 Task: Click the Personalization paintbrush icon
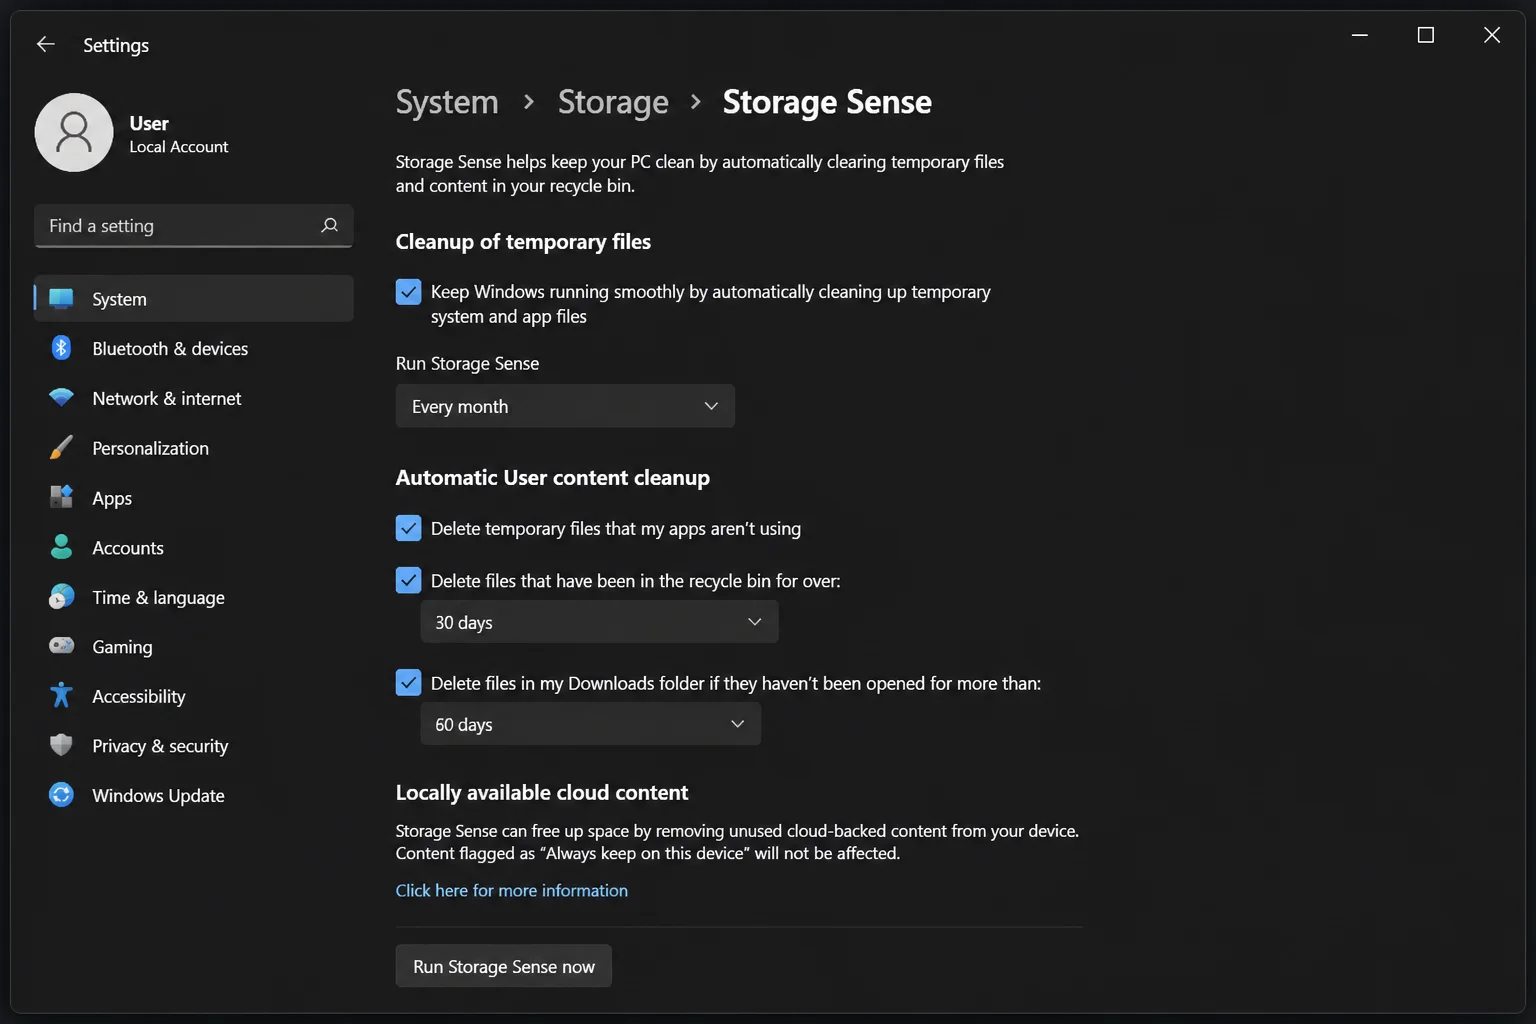point(61,447)
